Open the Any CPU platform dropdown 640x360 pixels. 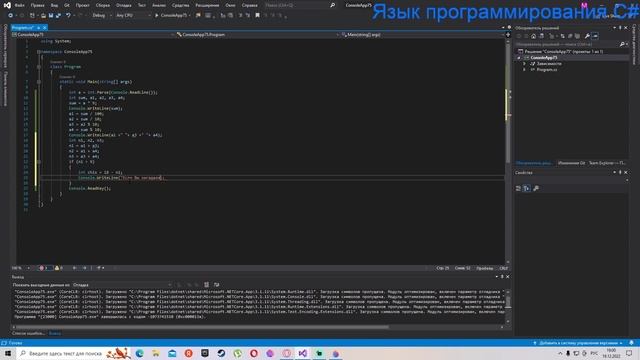point(133,16)
